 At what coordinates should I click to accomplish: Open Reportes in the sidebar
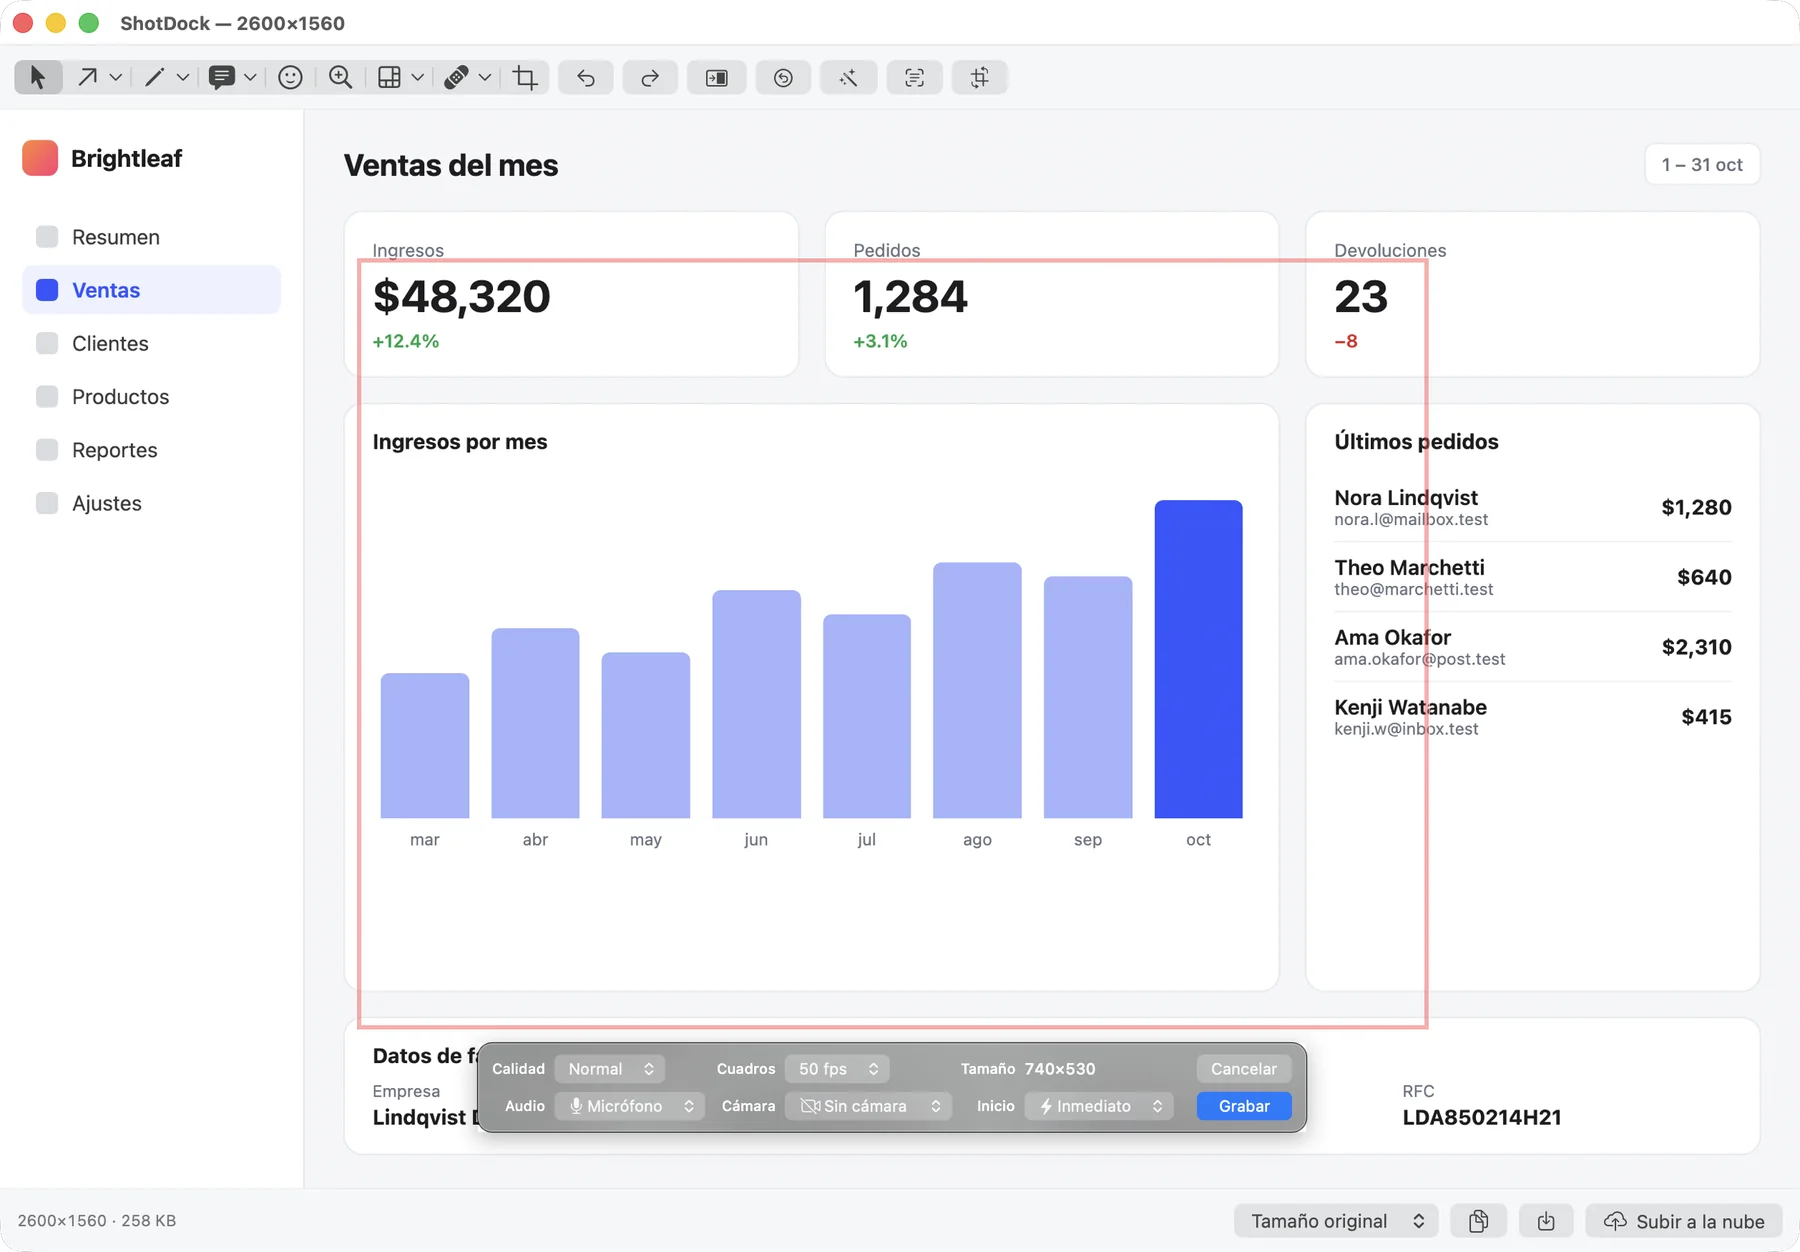pos(151,450)
